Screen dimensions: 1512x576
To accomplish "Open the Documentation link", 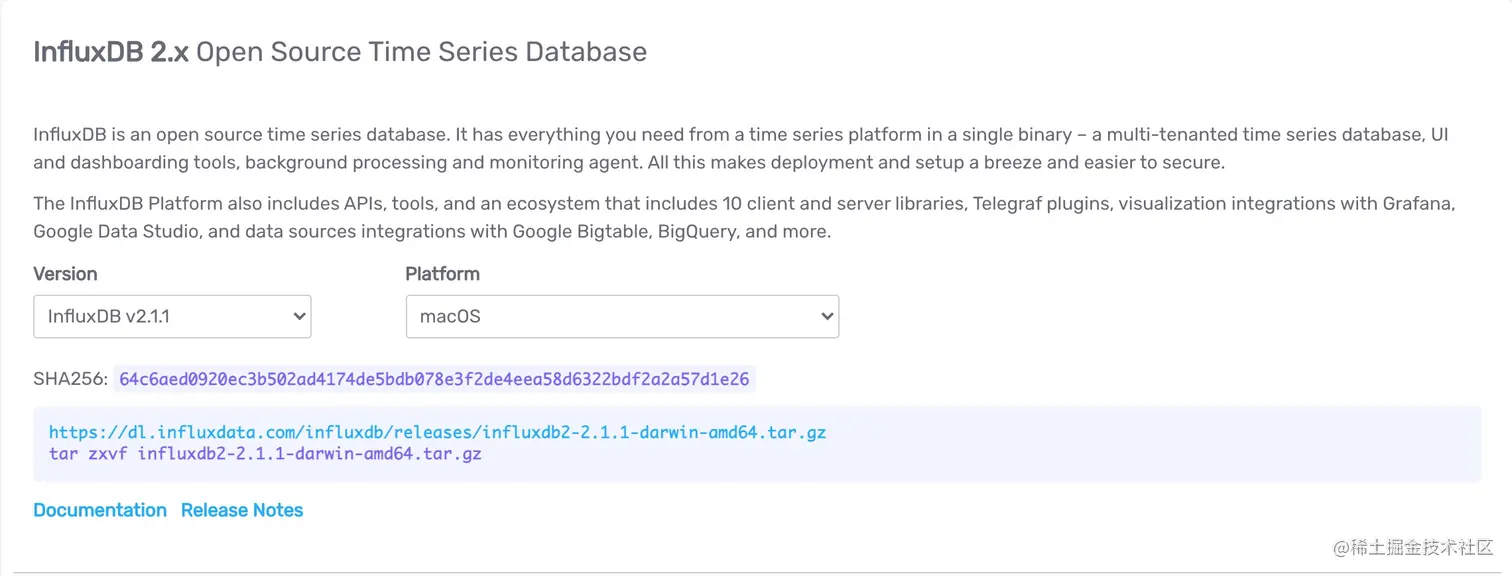I will click(99, 510).
